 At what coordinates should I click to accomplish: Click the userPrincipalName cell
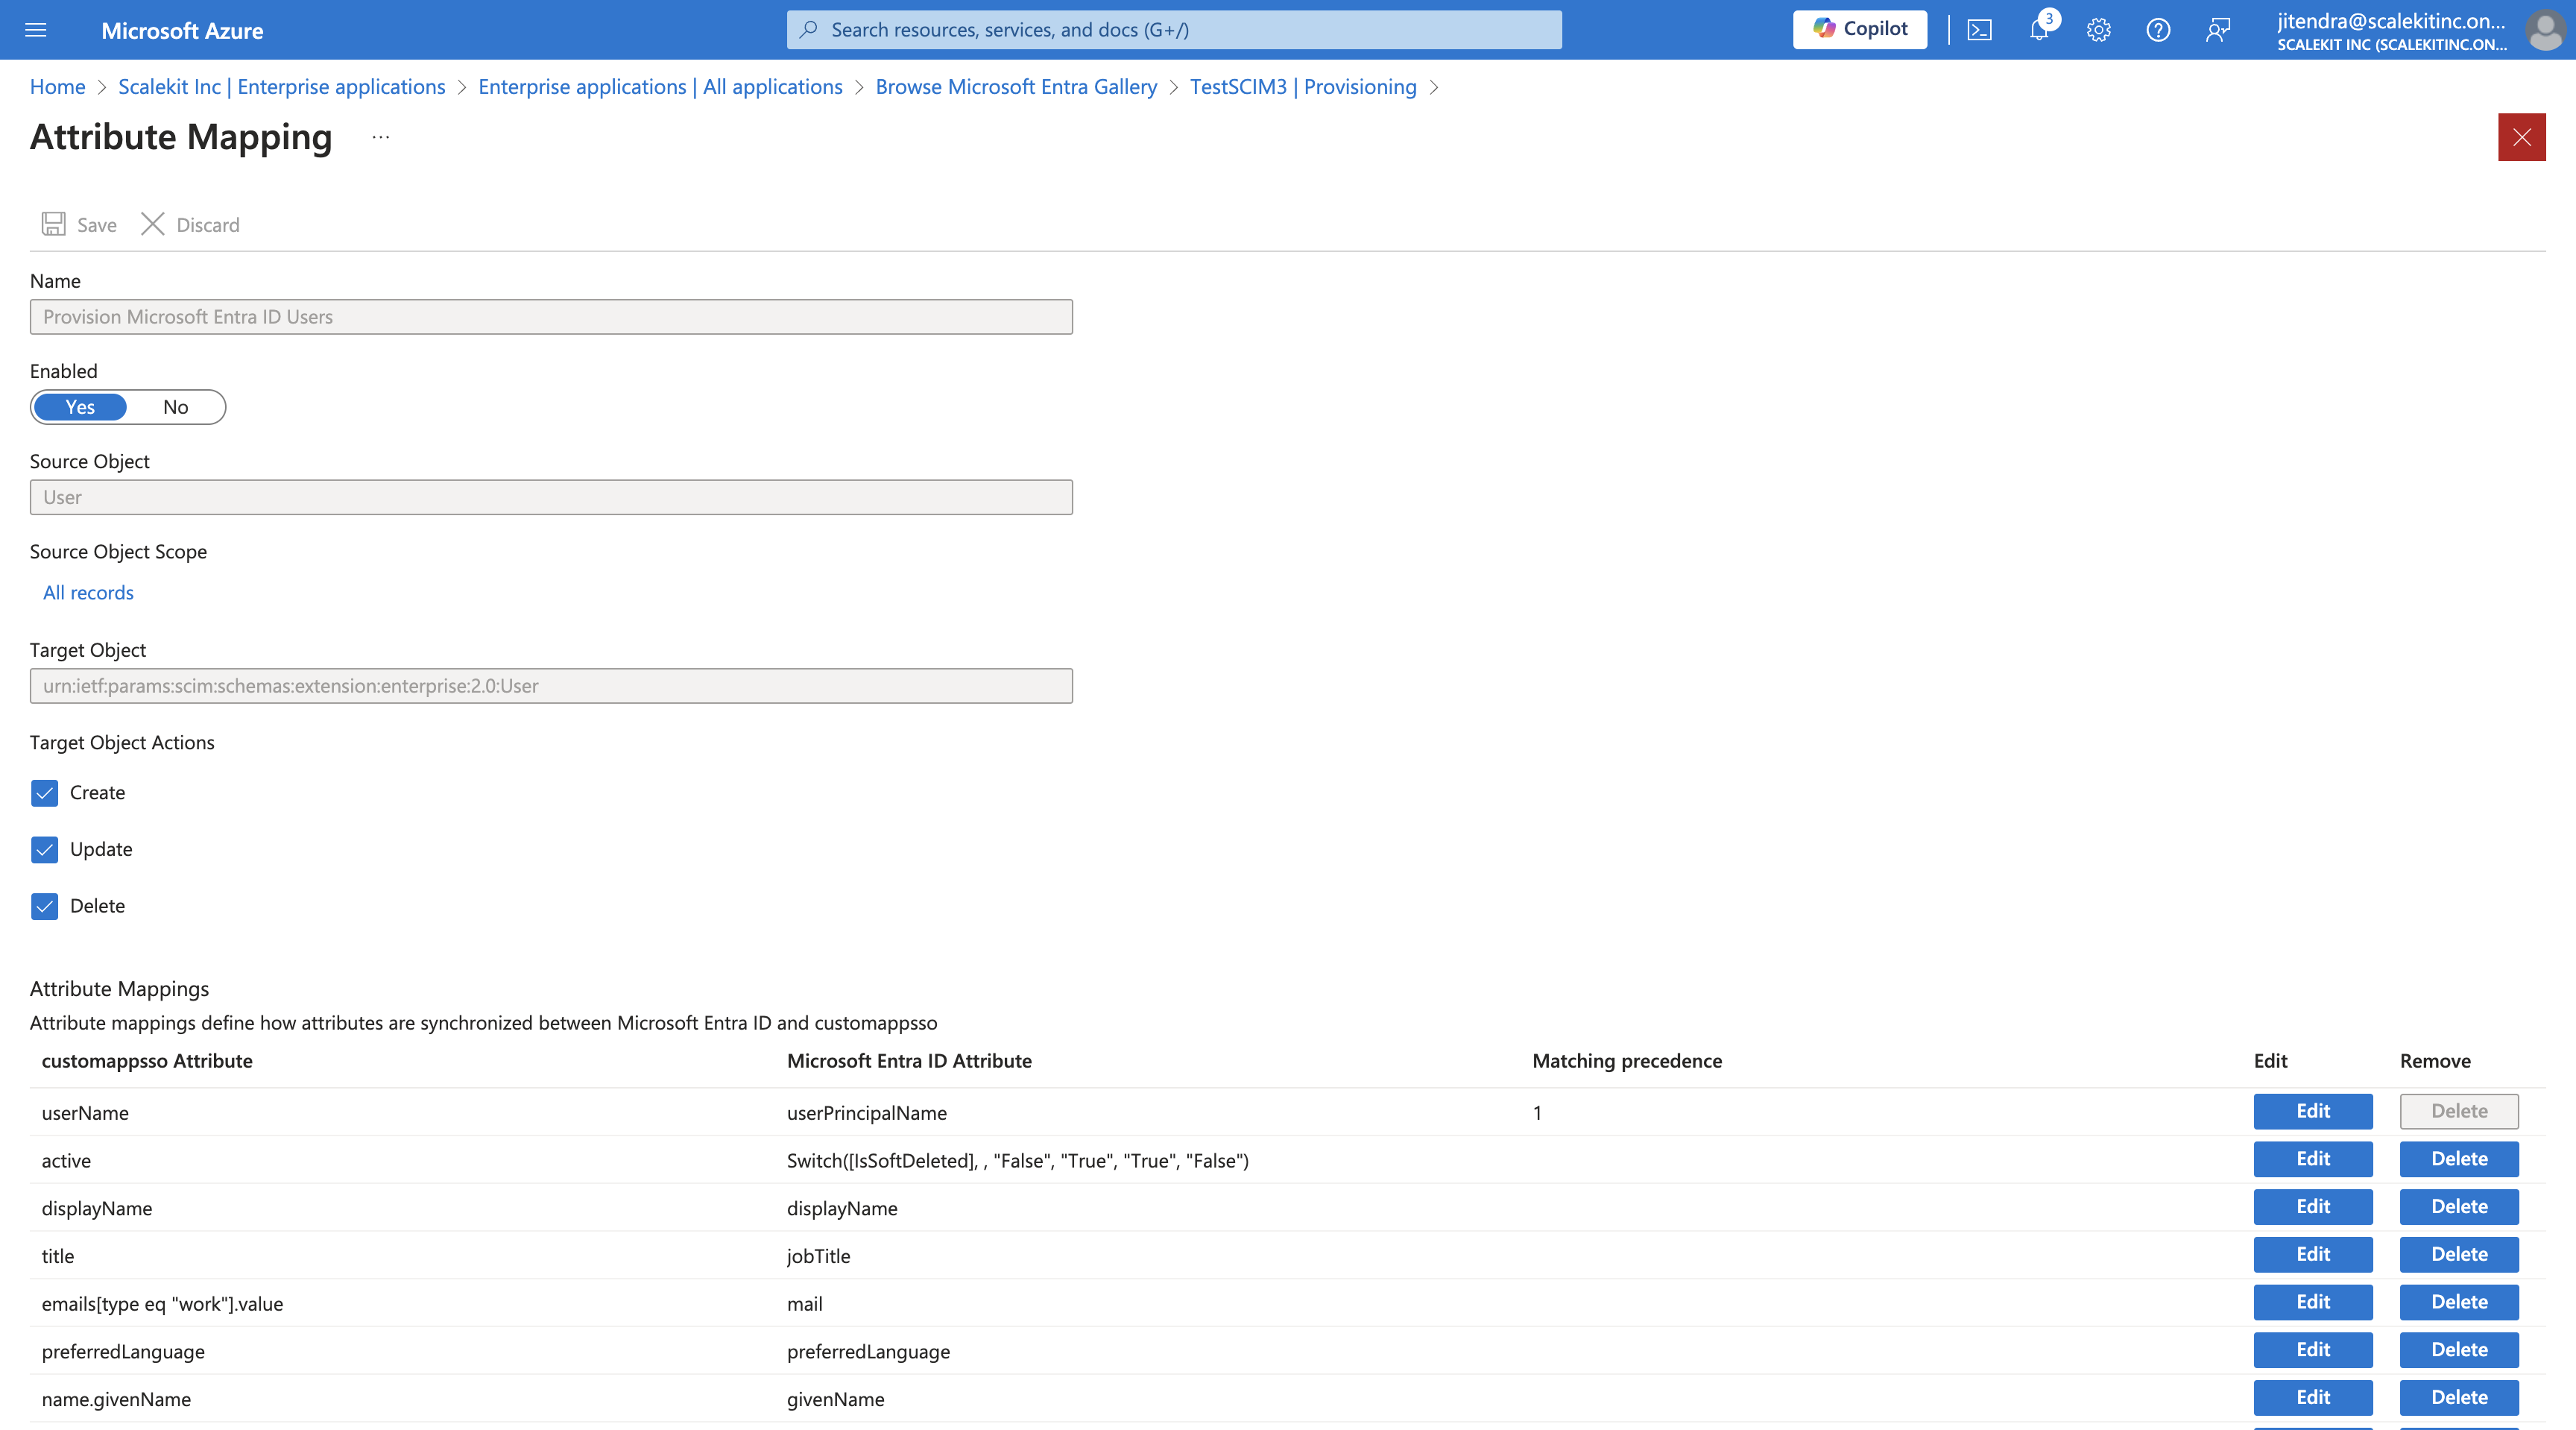(x=867, y=1113)
